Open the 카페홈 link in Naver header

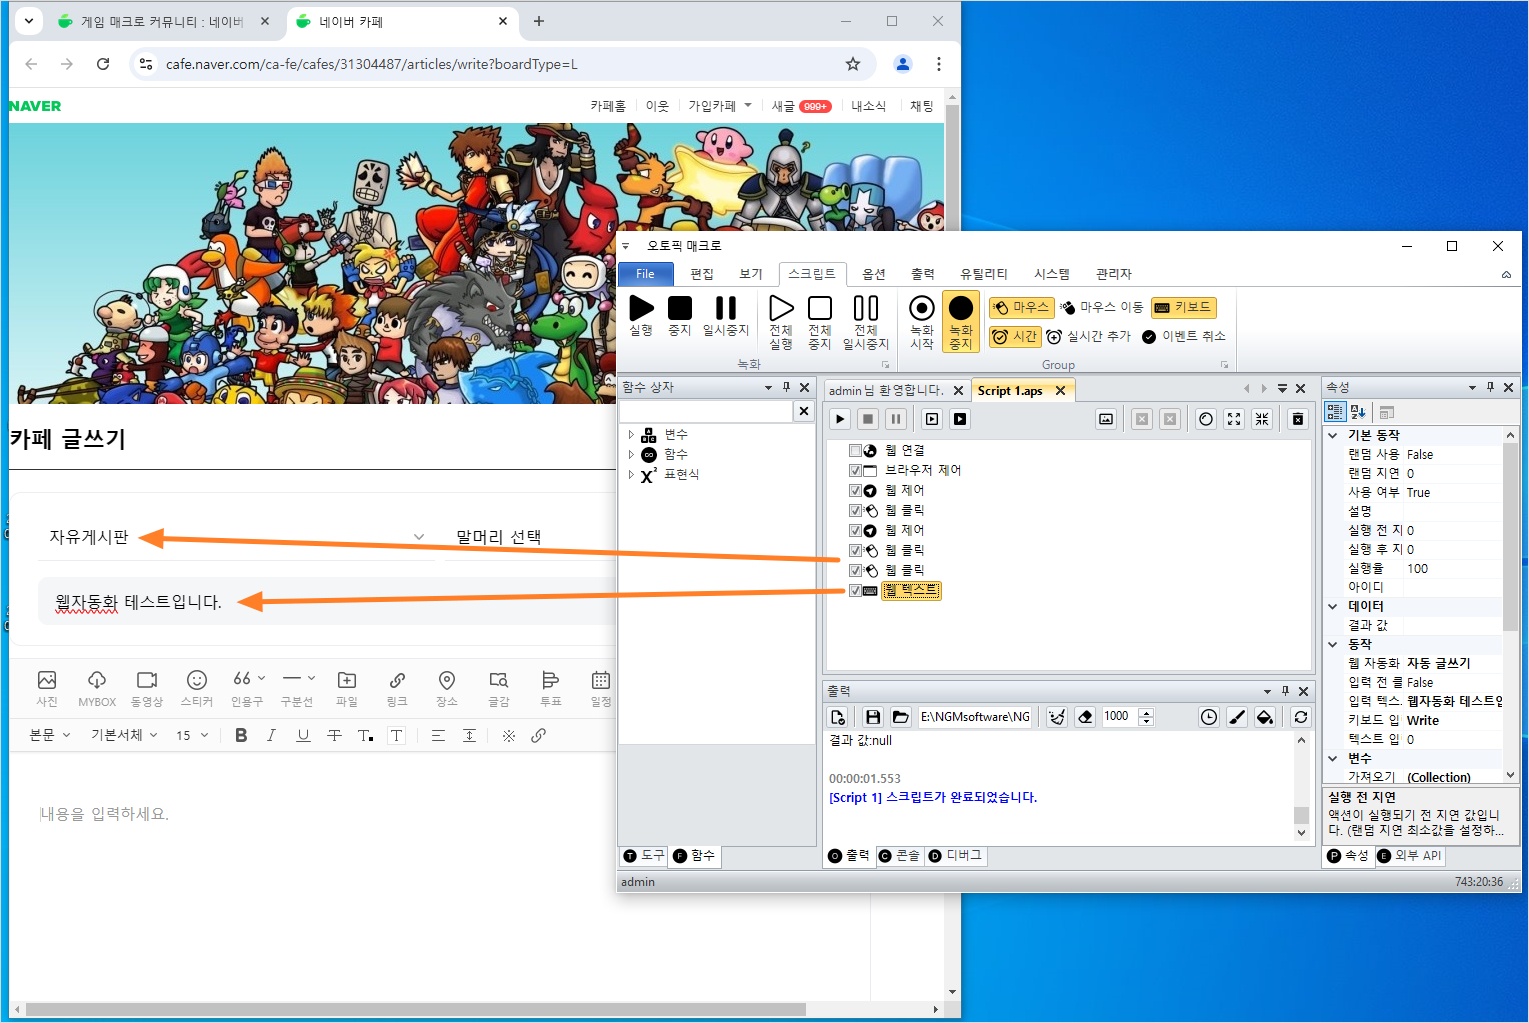608,106
